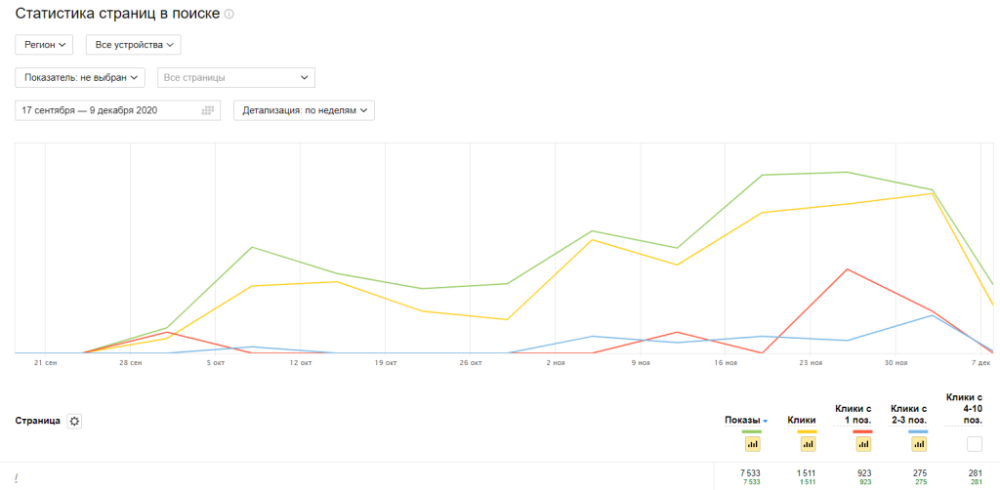Expand the Все устройства dropdown

pyautogui.click(x=133, y=45)
